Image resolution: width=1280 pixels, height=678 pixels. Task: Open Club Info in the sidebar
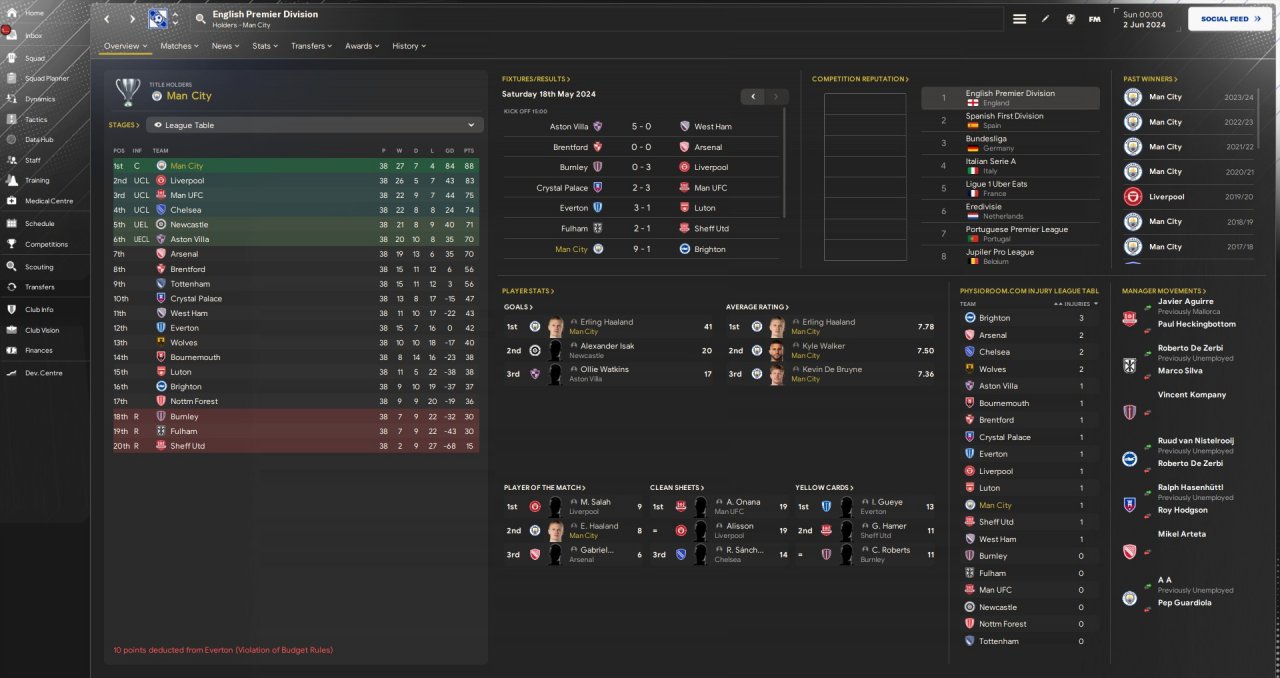(40, 310)
